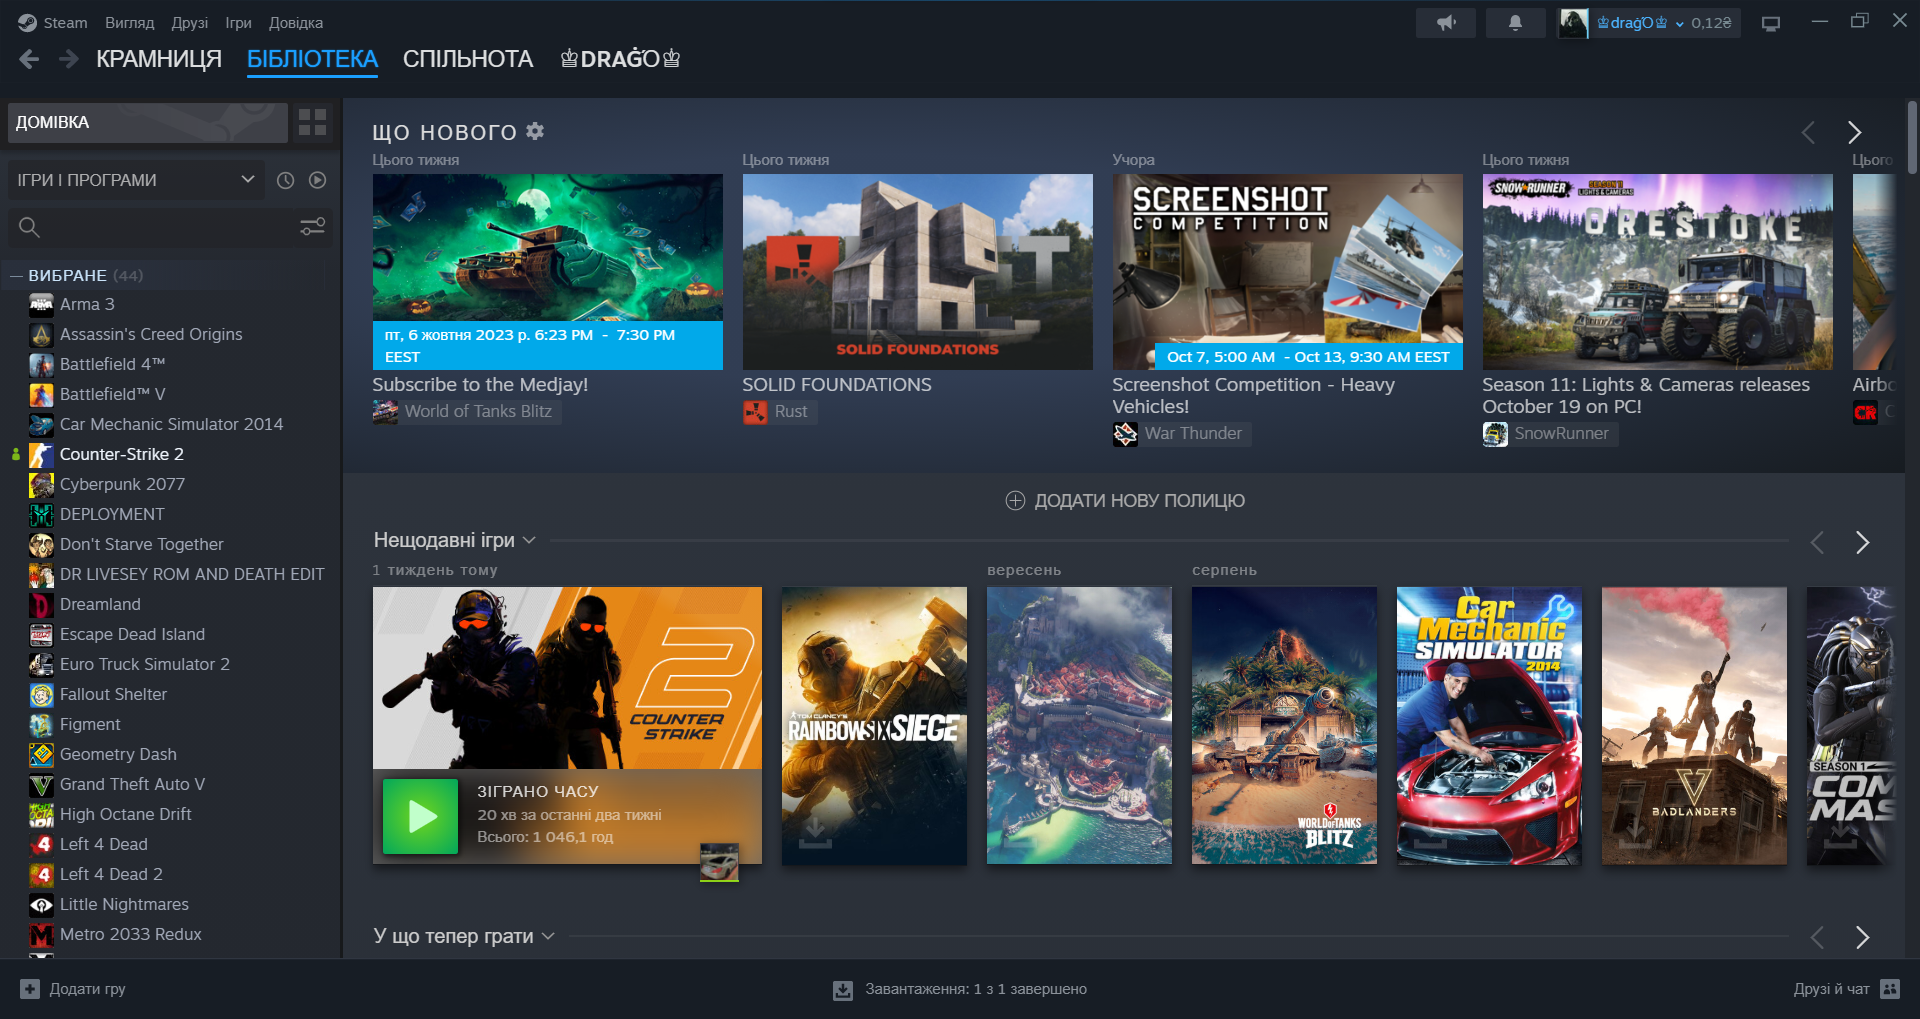Open the У що тепер грати dropdown
The height and width of the screenshot is (1019, 1920).
tap(548, 936)
